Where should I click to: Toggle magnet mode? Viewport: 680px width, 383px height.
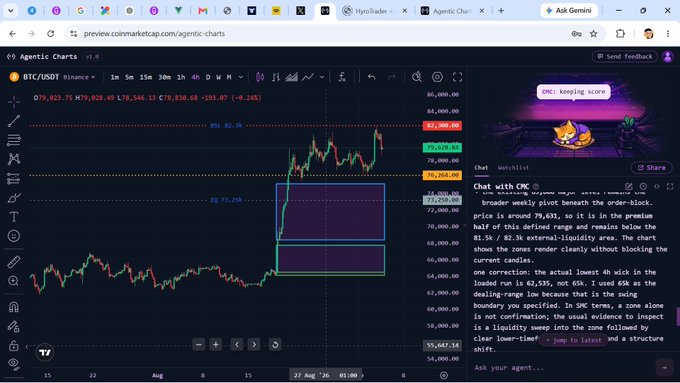pyautogui.click(x=14, y=307)
